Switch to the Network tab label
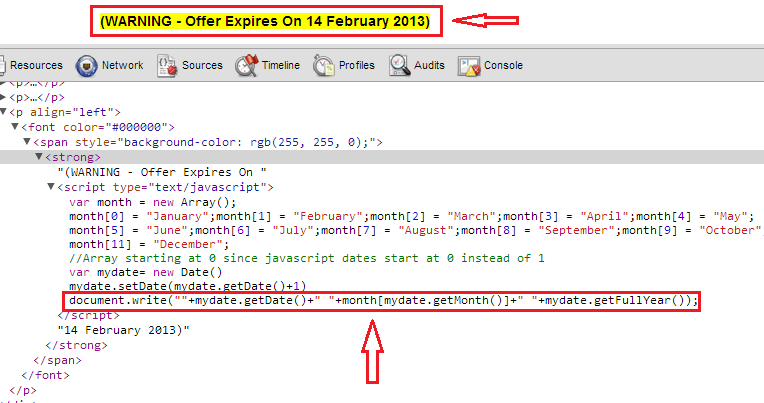Image resolution: width=764 pixels, height=403 pixels. click(x=122, y=65)
